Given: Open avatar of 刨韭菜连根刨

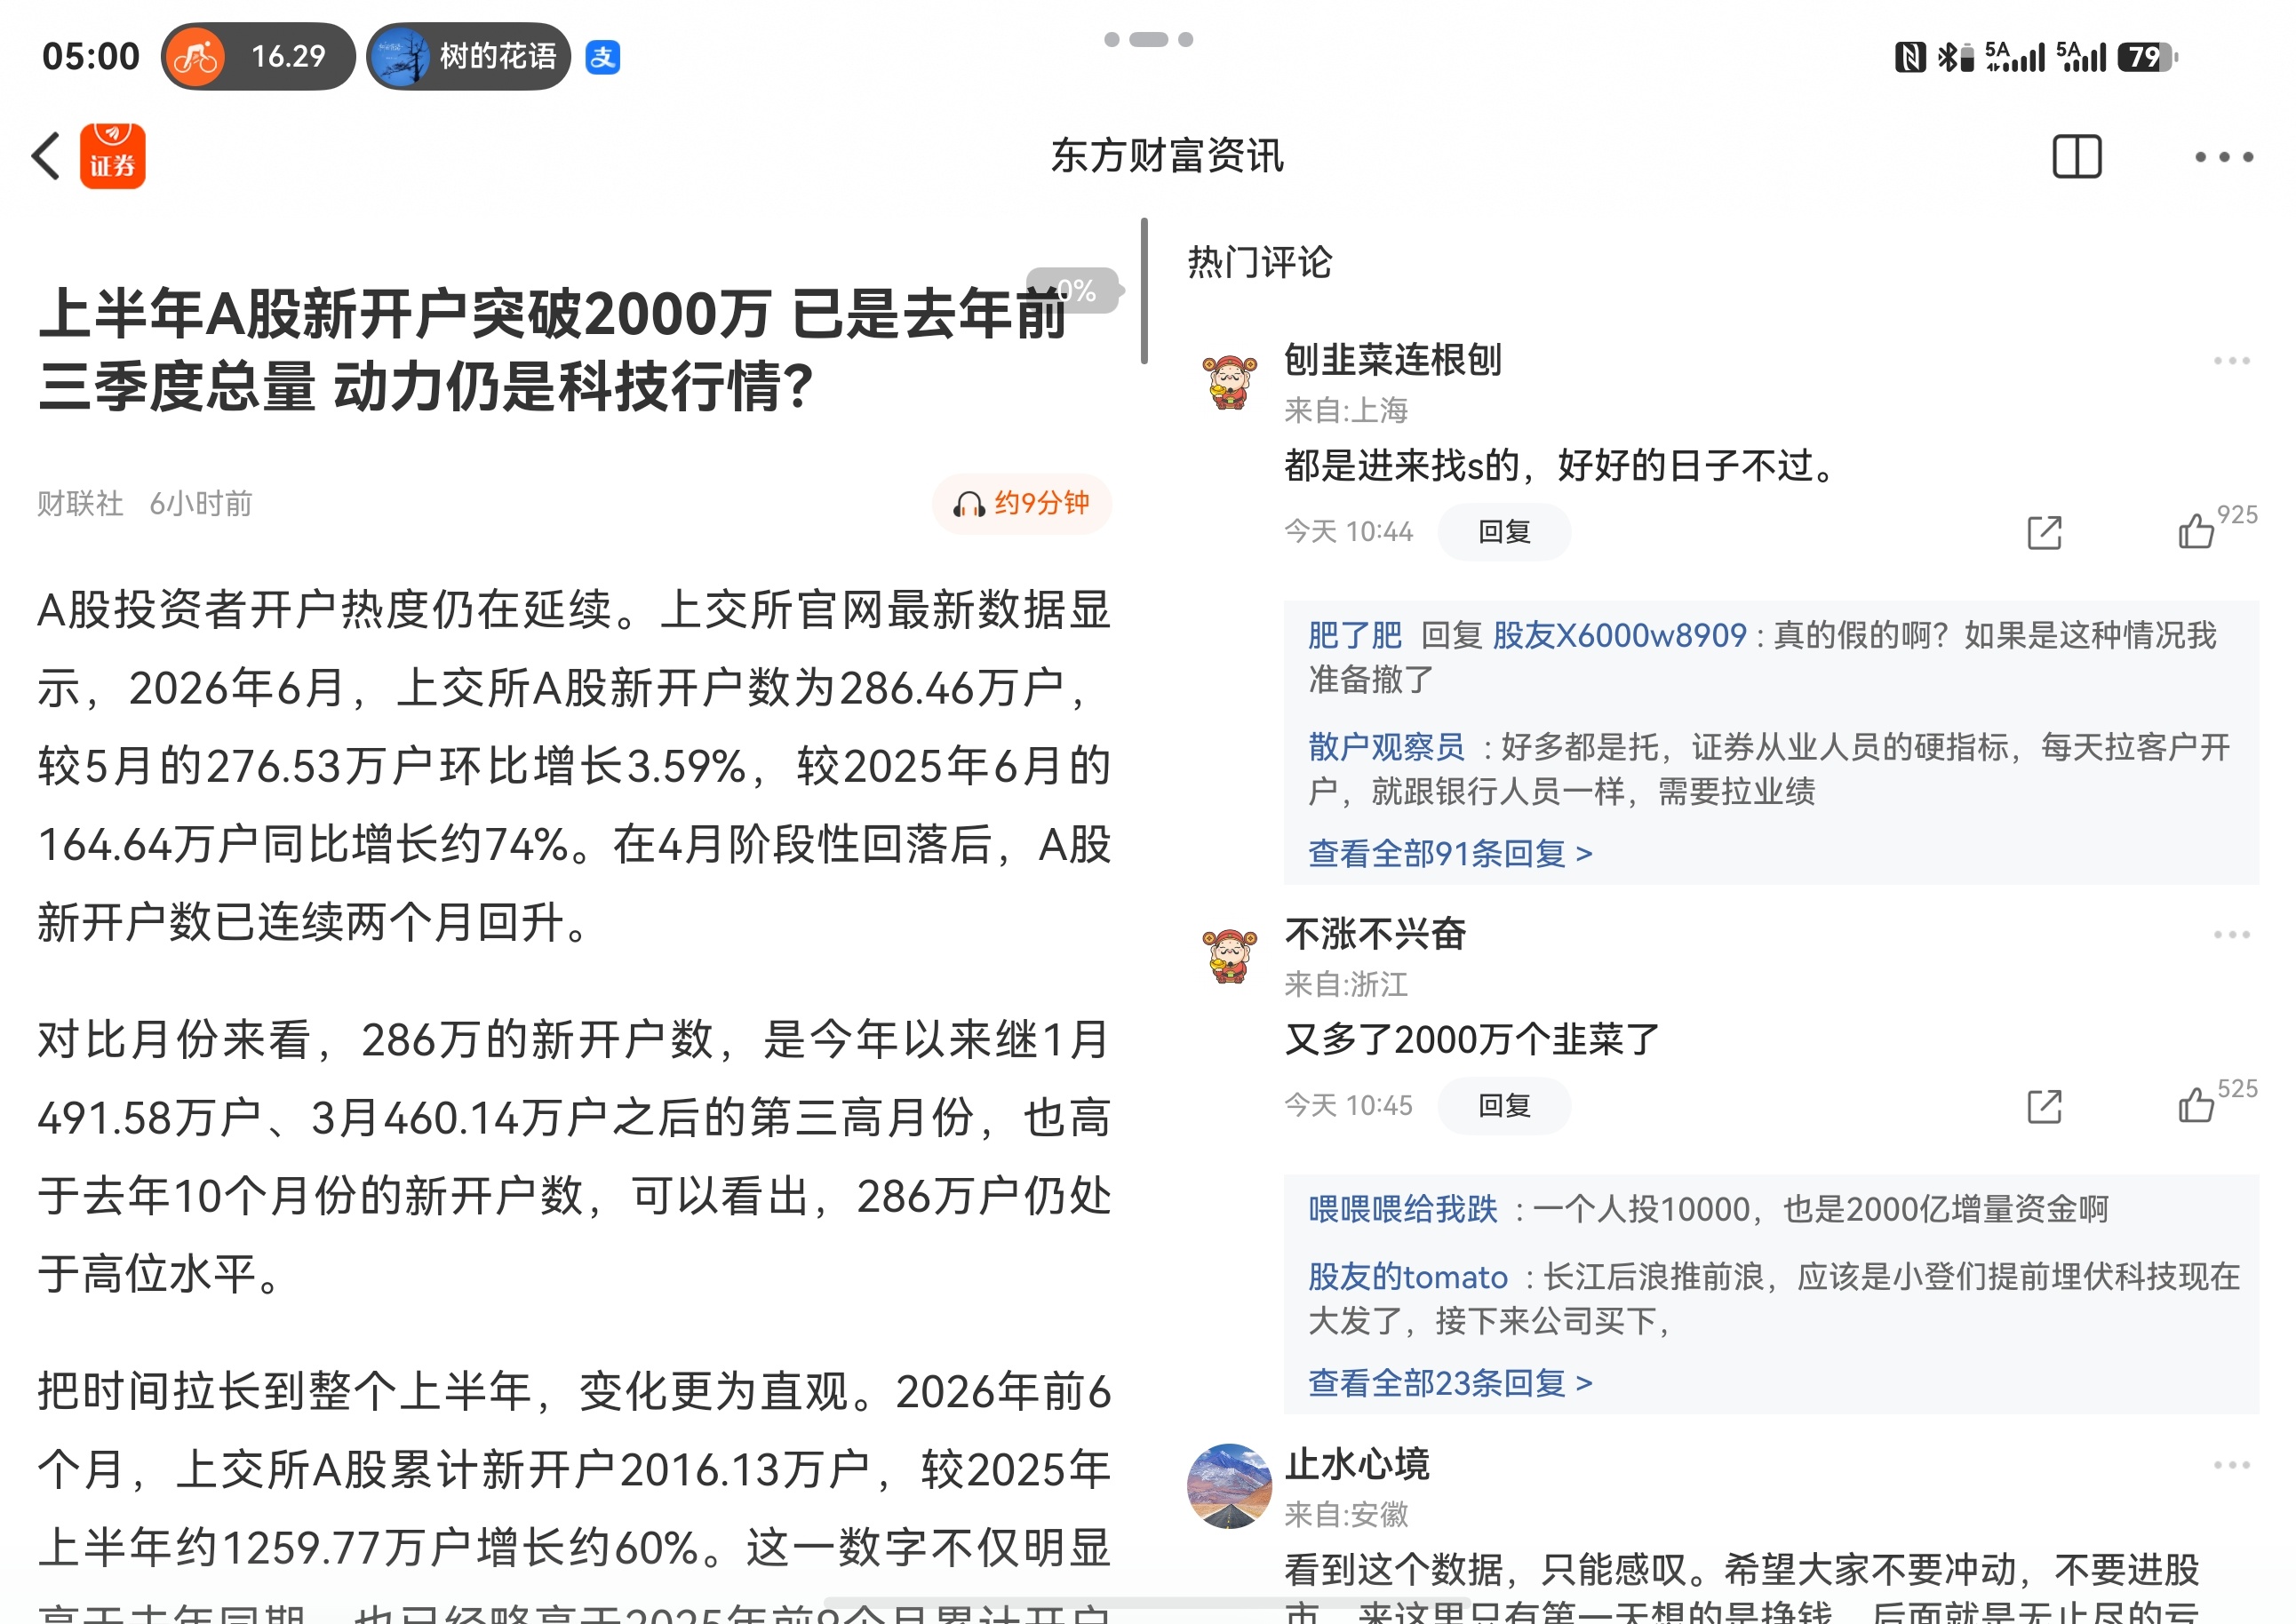Looking at the screenshot, I should [1229, 382].
